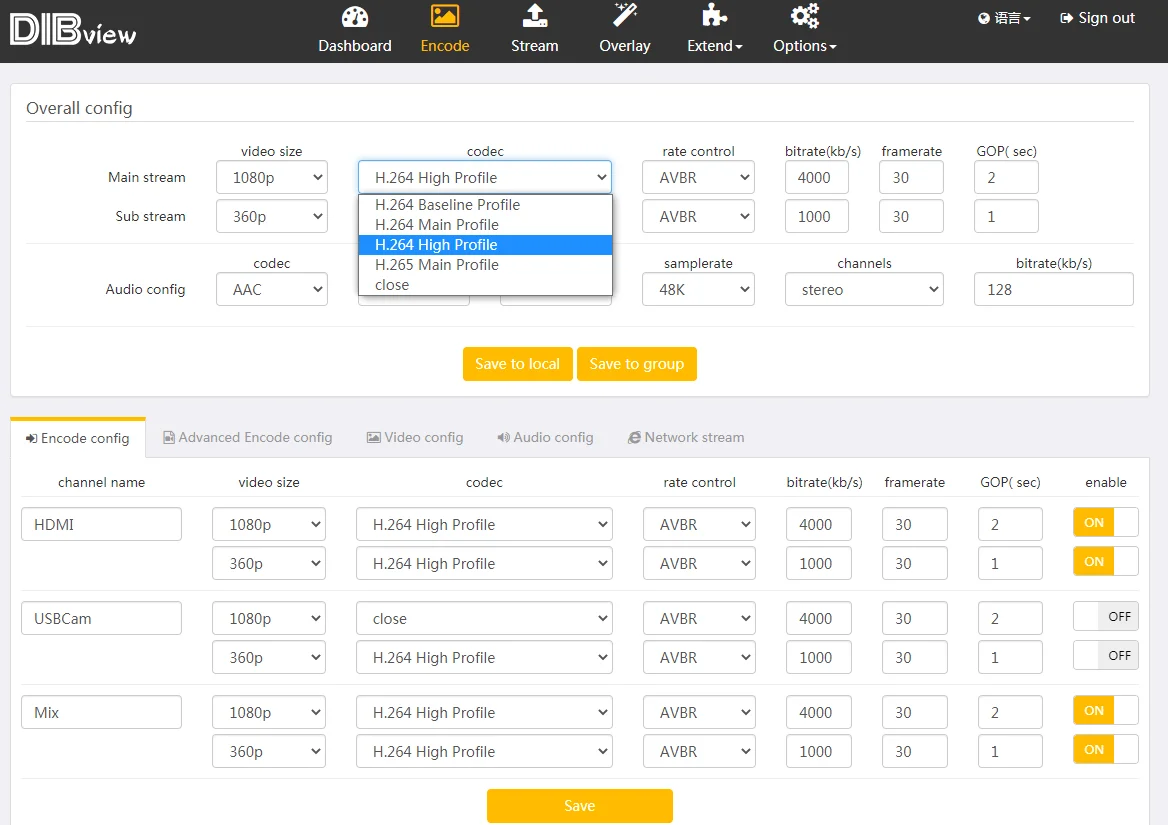Click Main stream bitrate field 4000
1168x825 pixels.
pyautogui.click(x=816, y=177)
